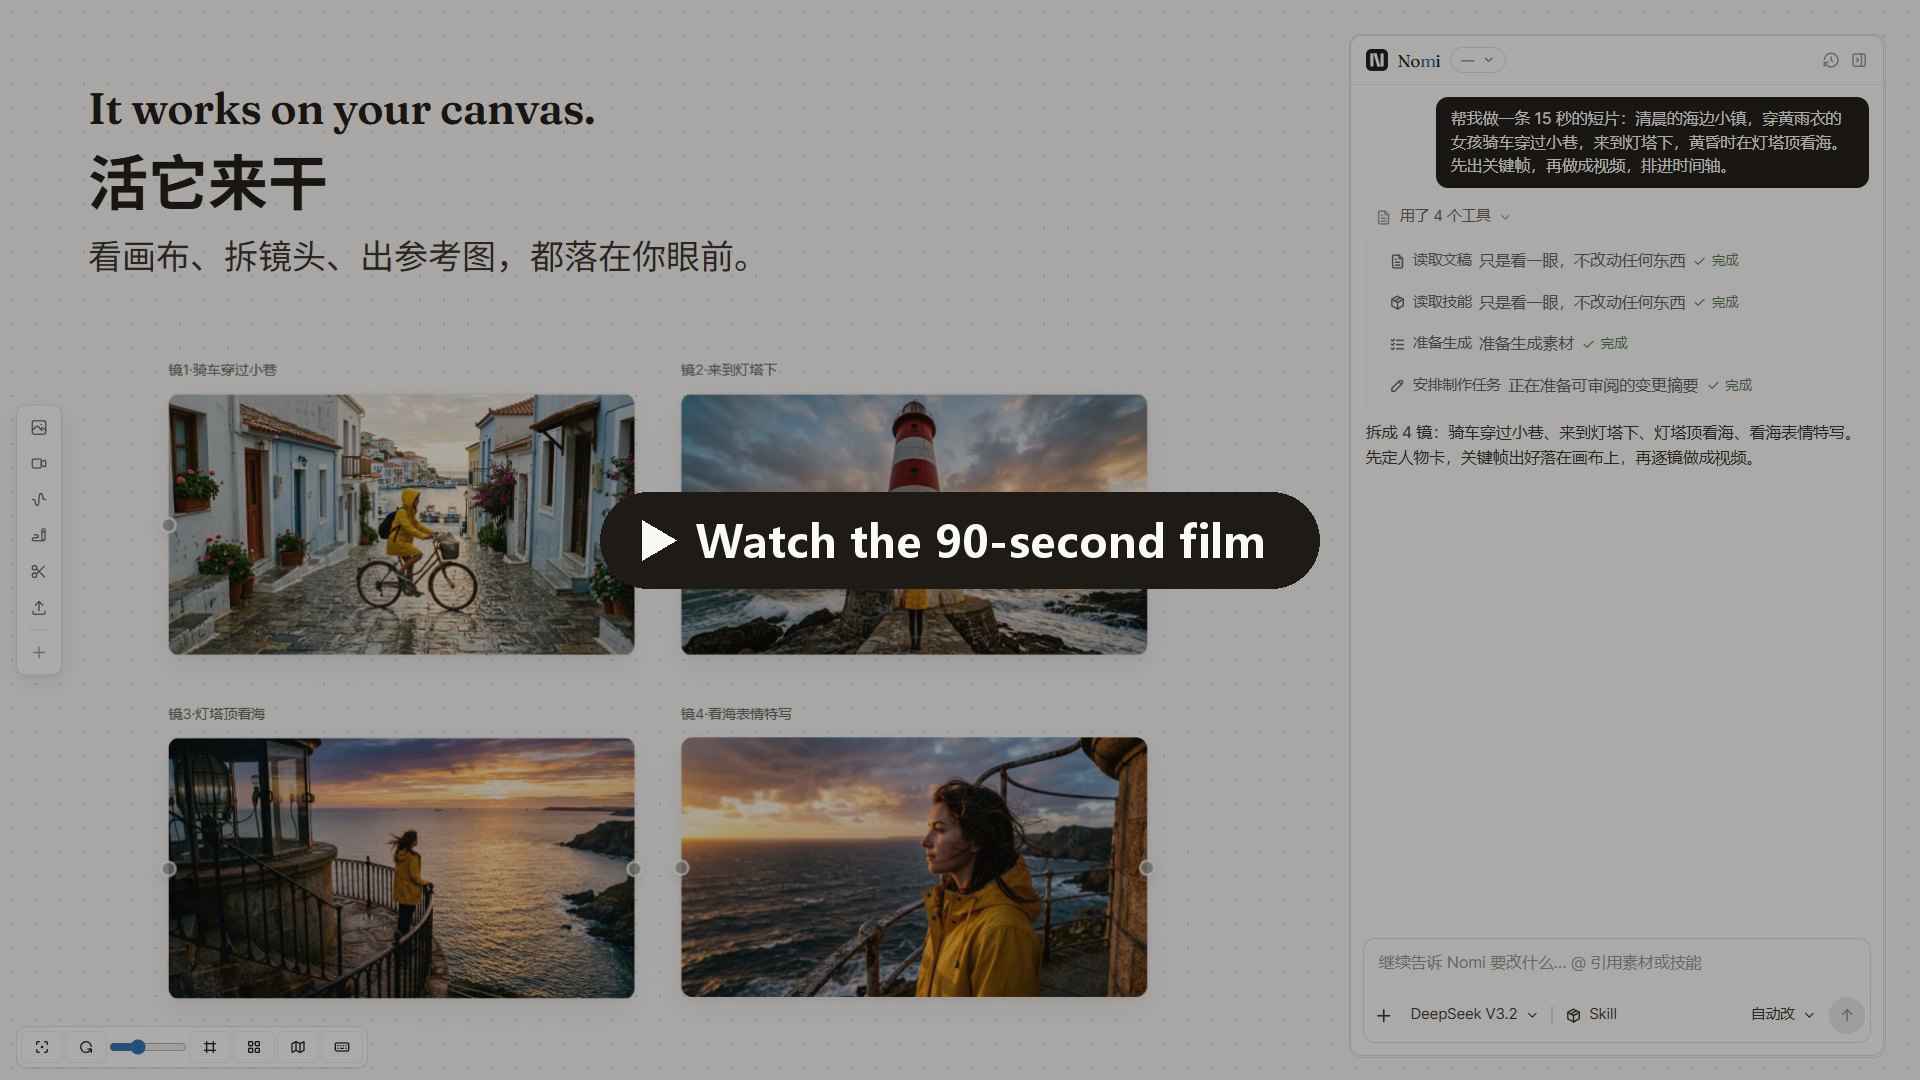Play the 90-second film
The height and width of the screenshot is (1080, 1920).
960,541
